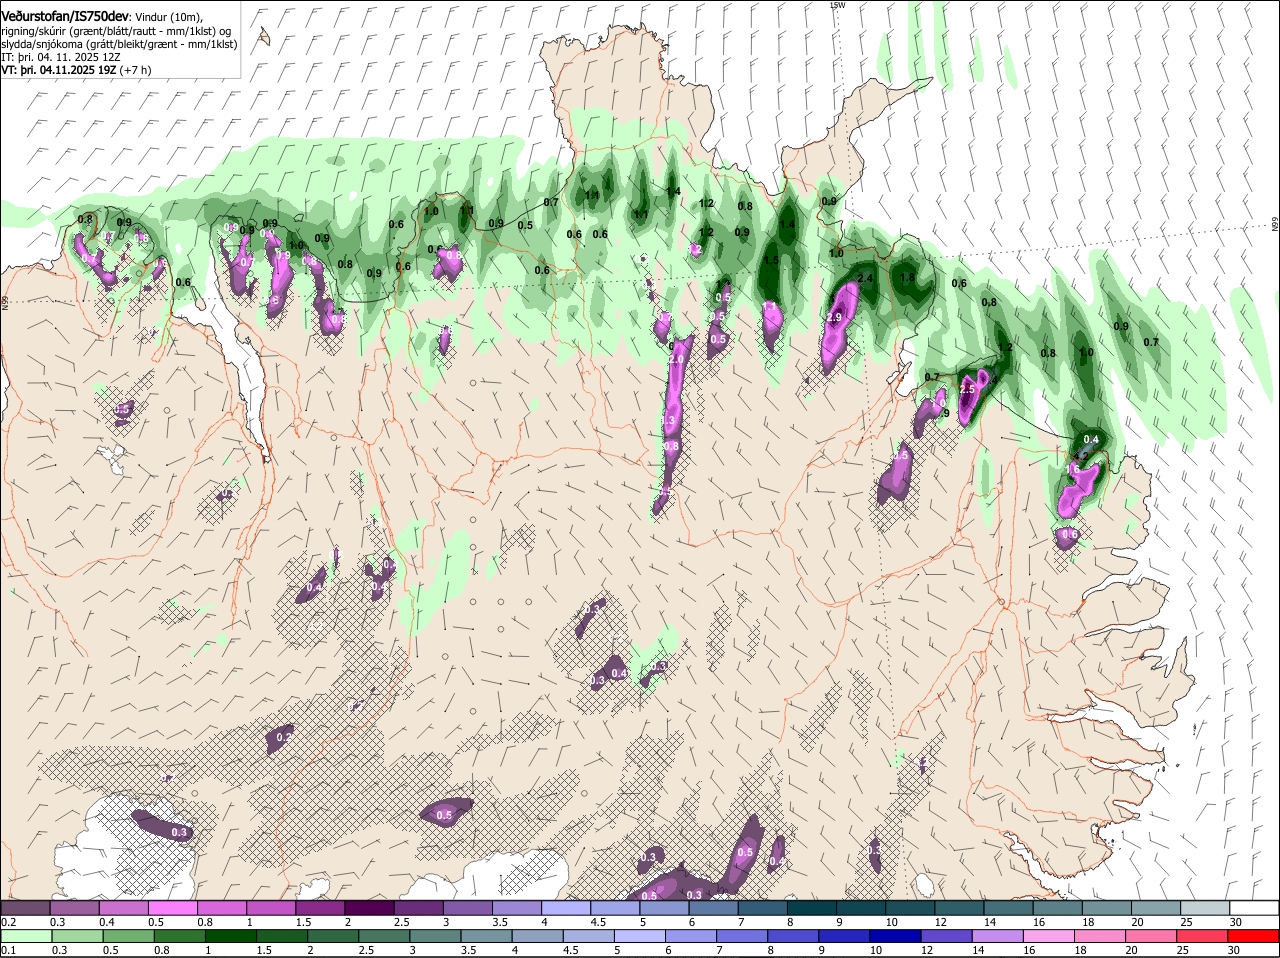Click the bright red rain swatch after 30

pyautogui.click(x=1254, y=936)
